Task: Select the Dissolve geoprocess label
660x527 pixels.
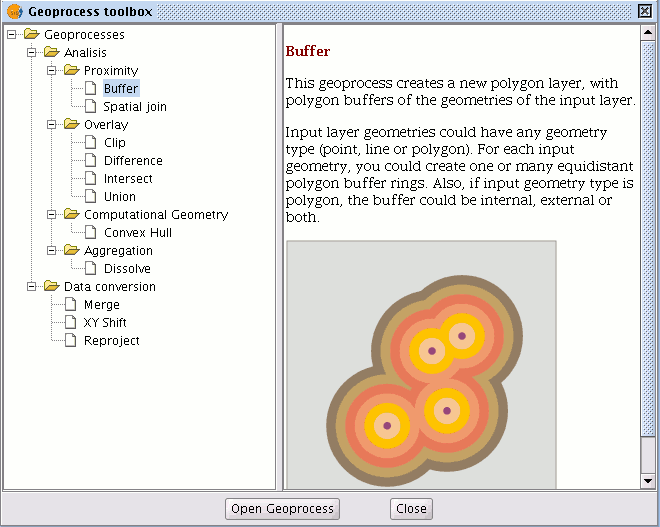Action: (127, 269)
